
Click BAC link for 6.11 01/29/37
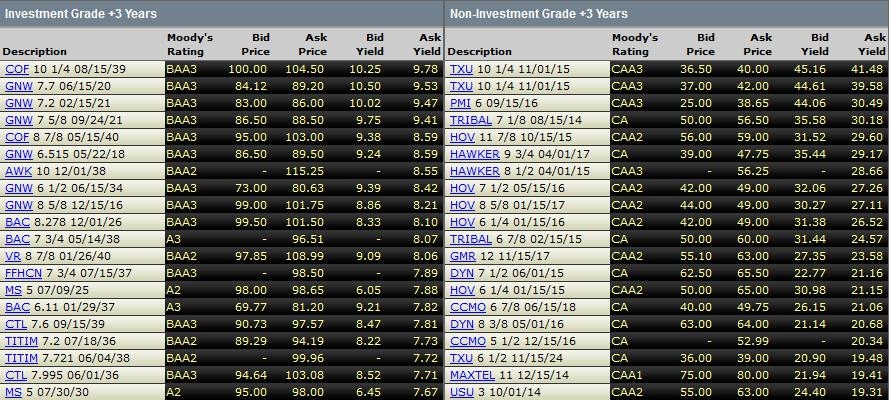pyautogui.click(x=17, y=308)
